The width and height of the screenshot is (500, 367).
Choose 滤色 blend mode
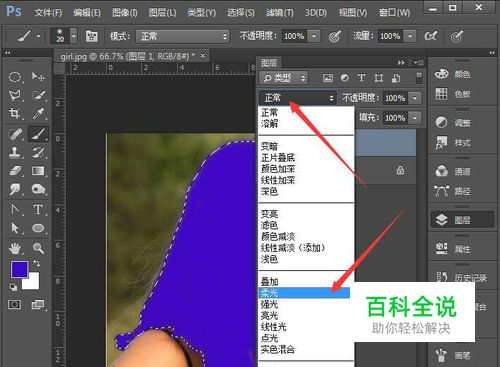tap(269, 225)
